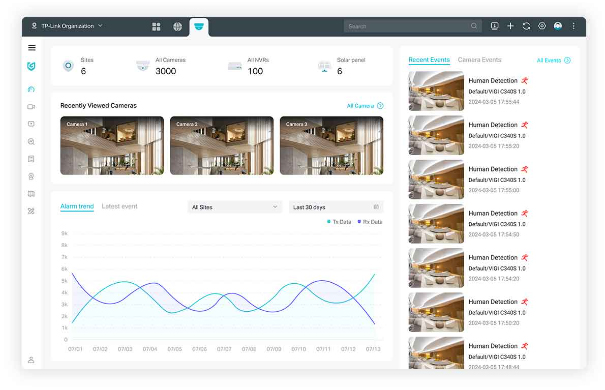The width and height of the screenshot is (605, 390).
Task: Open the Camera 2 thumbnail
Action: coord(222,145)
